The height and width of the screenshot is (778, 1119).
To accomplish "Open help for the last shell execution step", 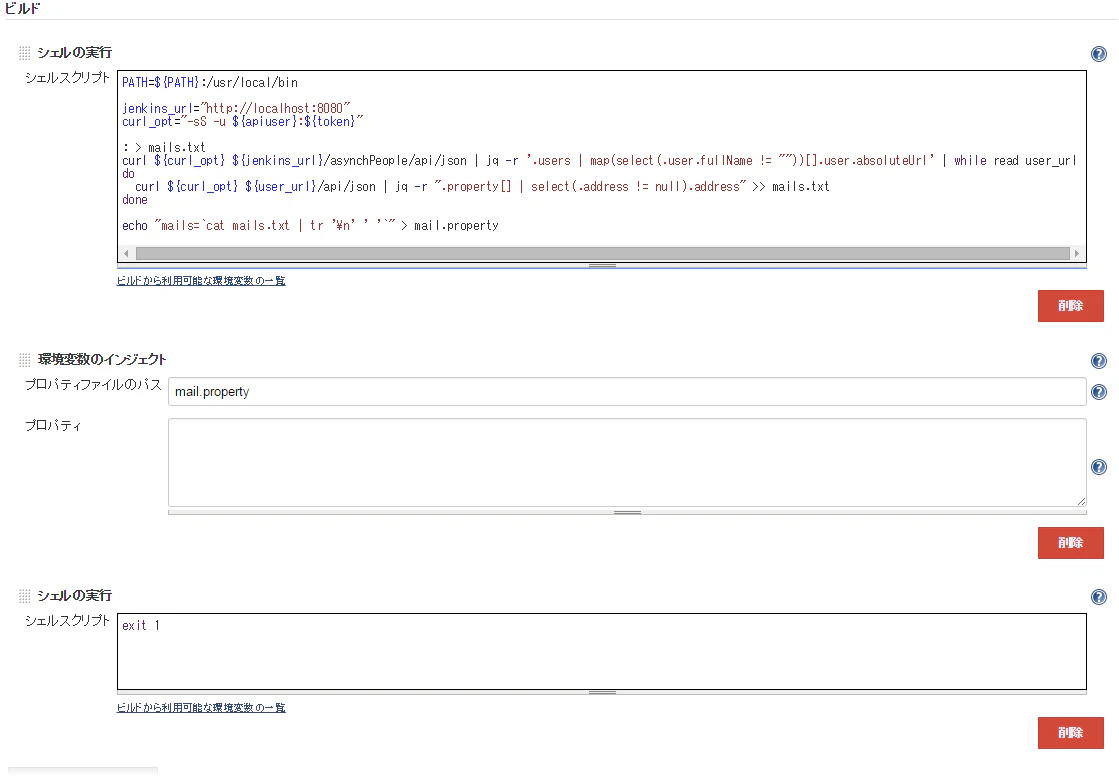I will (1099, 597).
